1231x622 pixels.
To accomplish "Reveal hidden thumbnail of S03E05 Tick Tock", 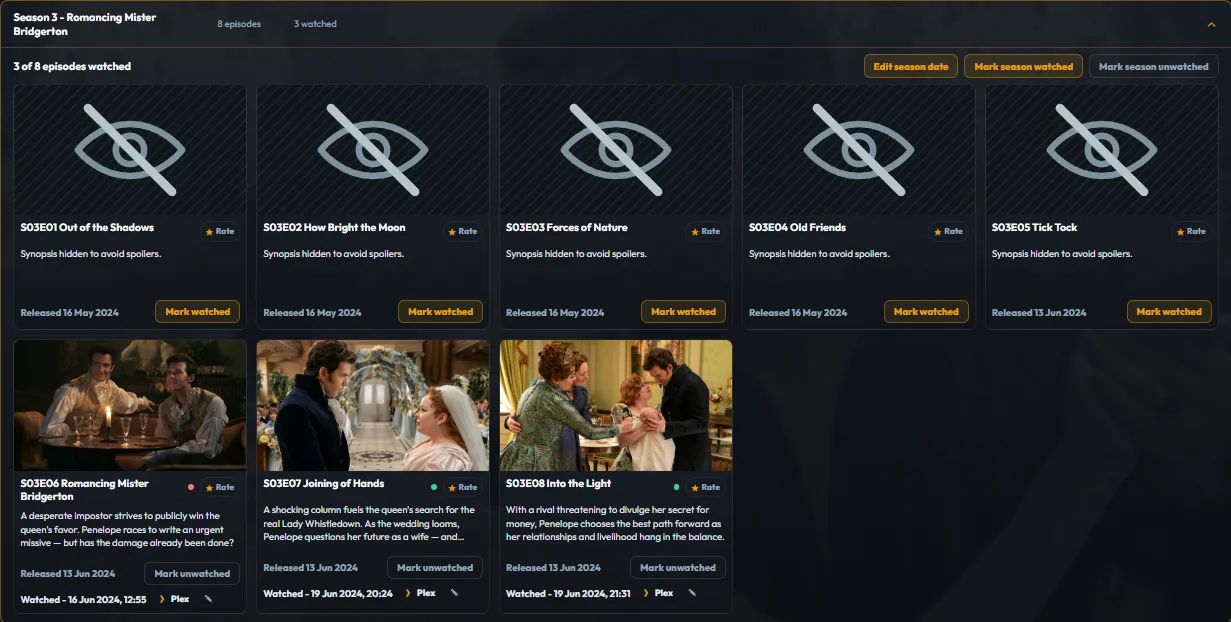I will [x=1102, y=150].
